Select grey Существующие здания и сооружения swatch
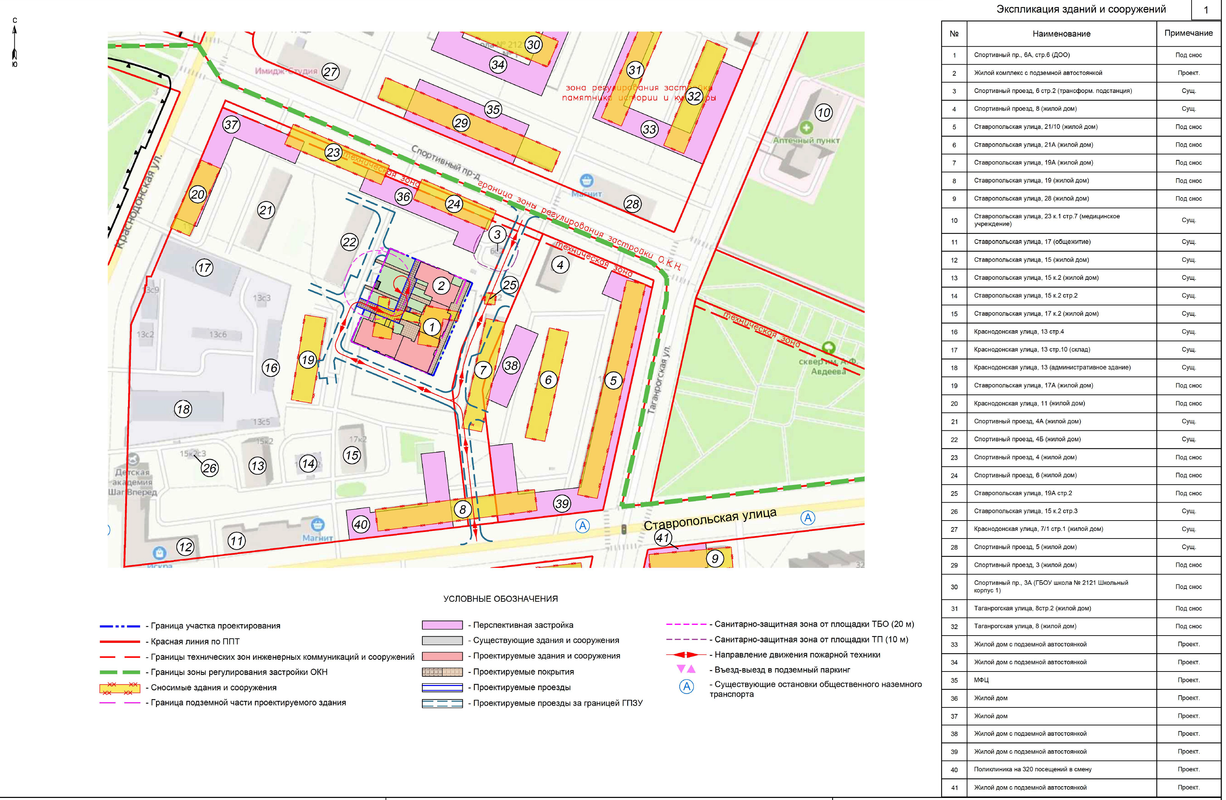 pyautogui.click(x=441, y=640)
